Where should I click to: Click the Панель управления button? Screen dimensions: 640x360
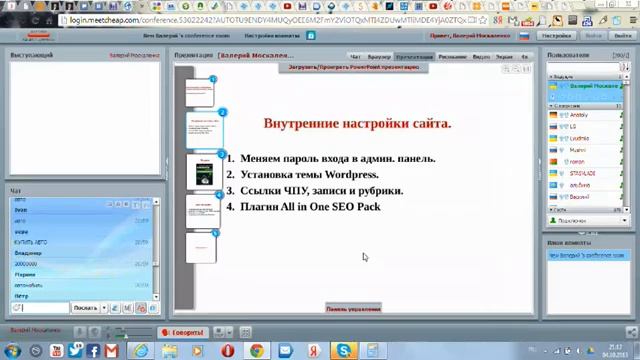point(353,309)
